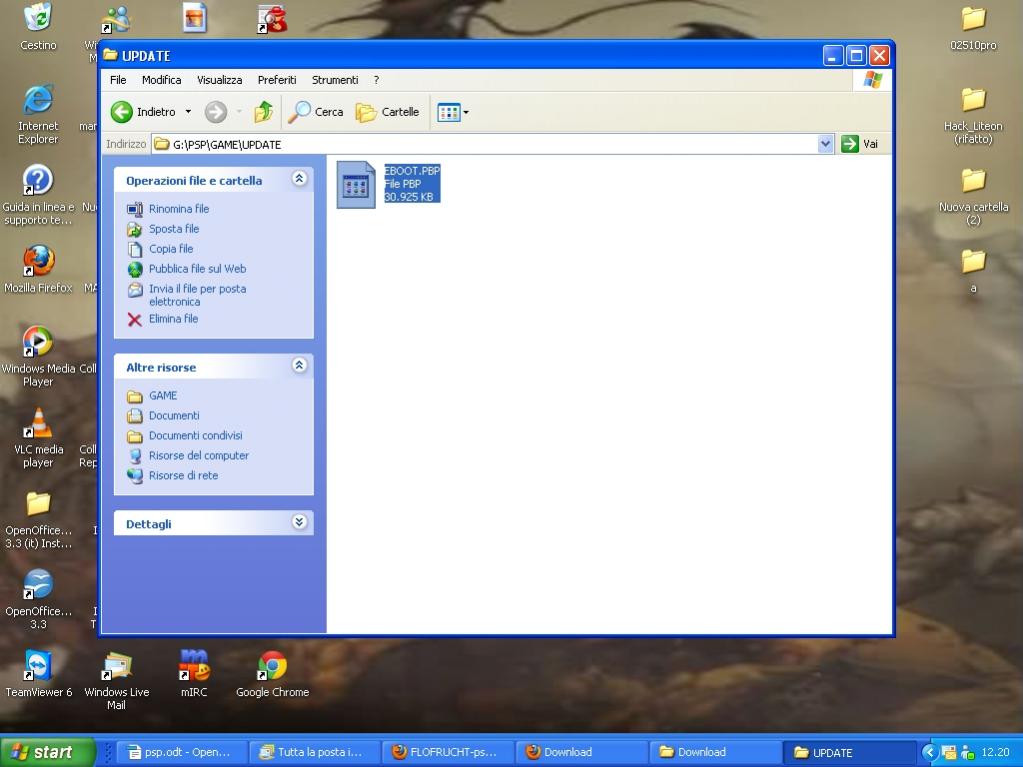Select the EBOOT.PBP file icon
This screenshot has width=1023, height=767.
pyautogui.click(x=356, y=185)
